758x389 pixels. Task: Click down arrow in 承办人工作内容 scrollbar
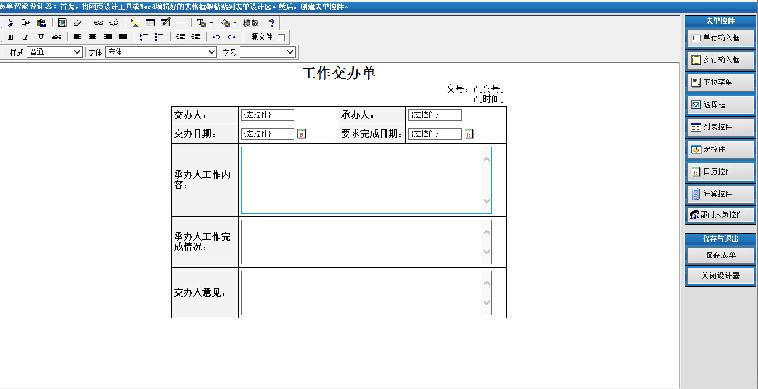tap(487, 201)
